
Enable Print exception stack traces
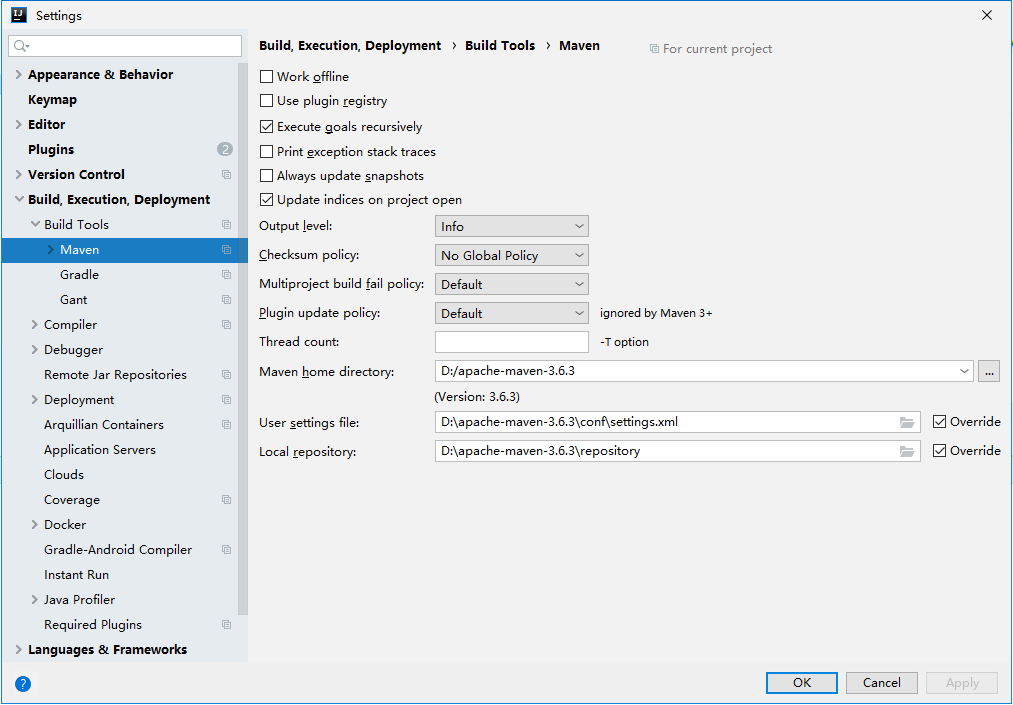tap(266, 152)
